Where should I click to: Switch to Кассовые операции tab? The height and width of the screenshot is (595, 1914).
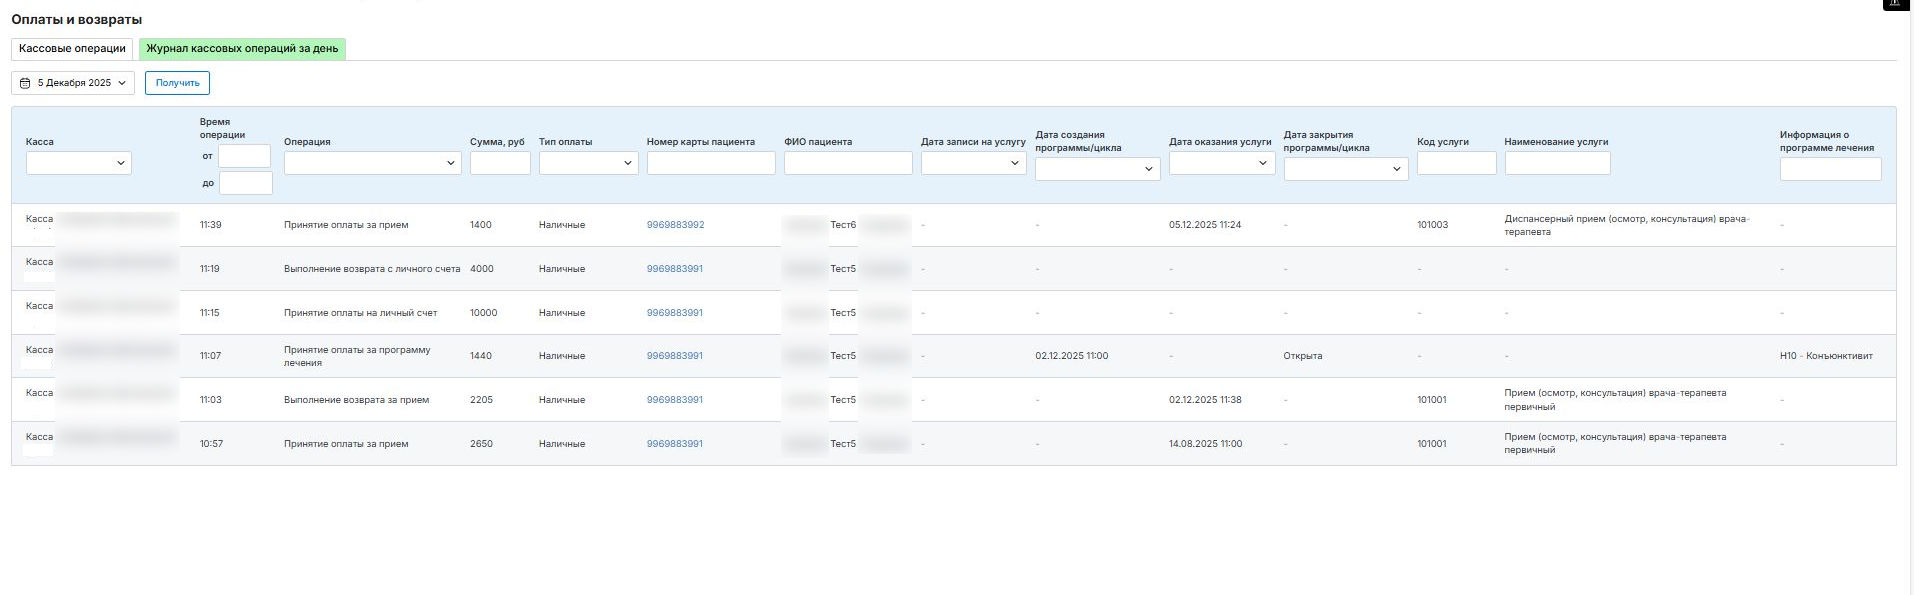[72, 48]
